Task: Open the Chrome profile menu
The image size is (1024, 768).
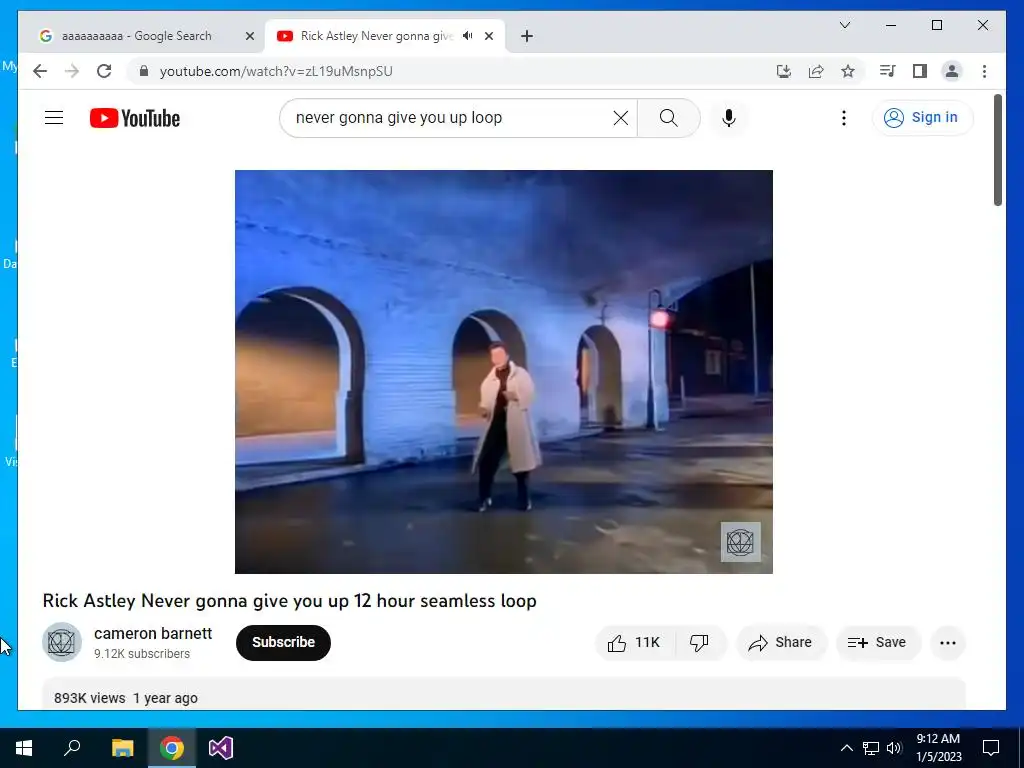Action: point(952,71)
